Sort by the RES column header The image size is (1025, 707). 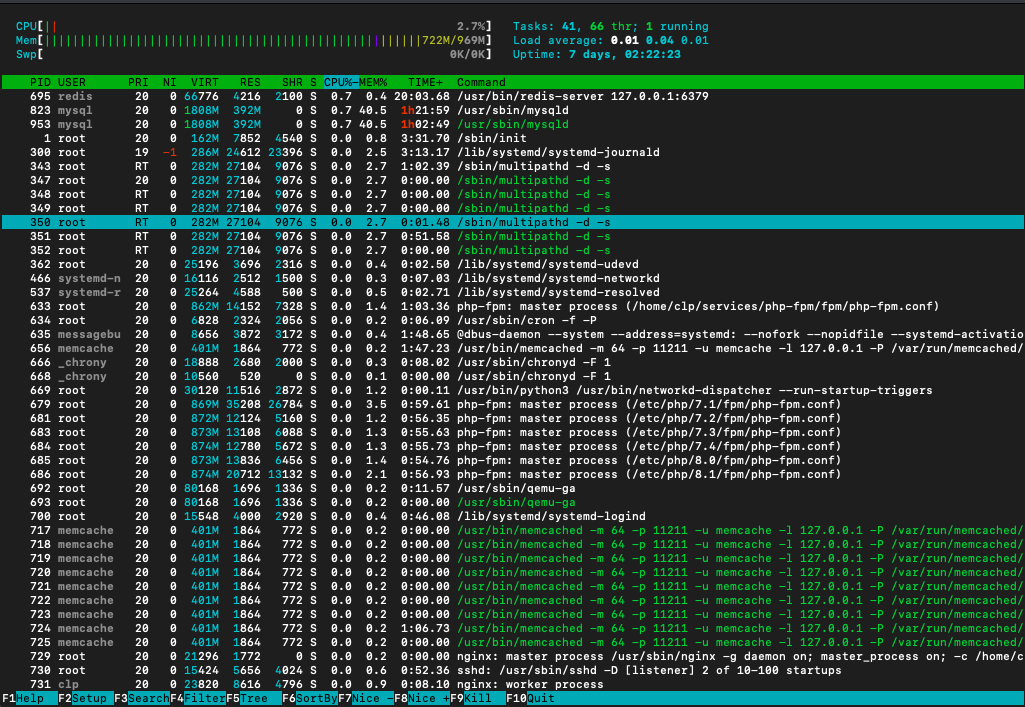click(x=250, y=82)
